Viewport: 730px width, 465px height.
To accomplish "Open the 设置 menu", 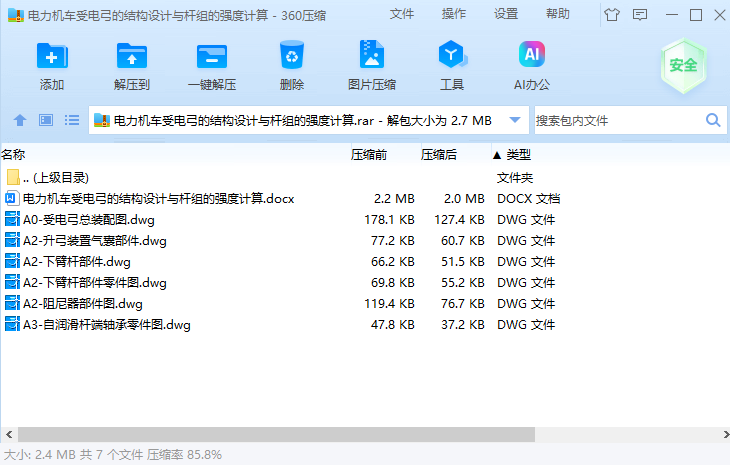I will pyautogui.click(x=506, y=14).
